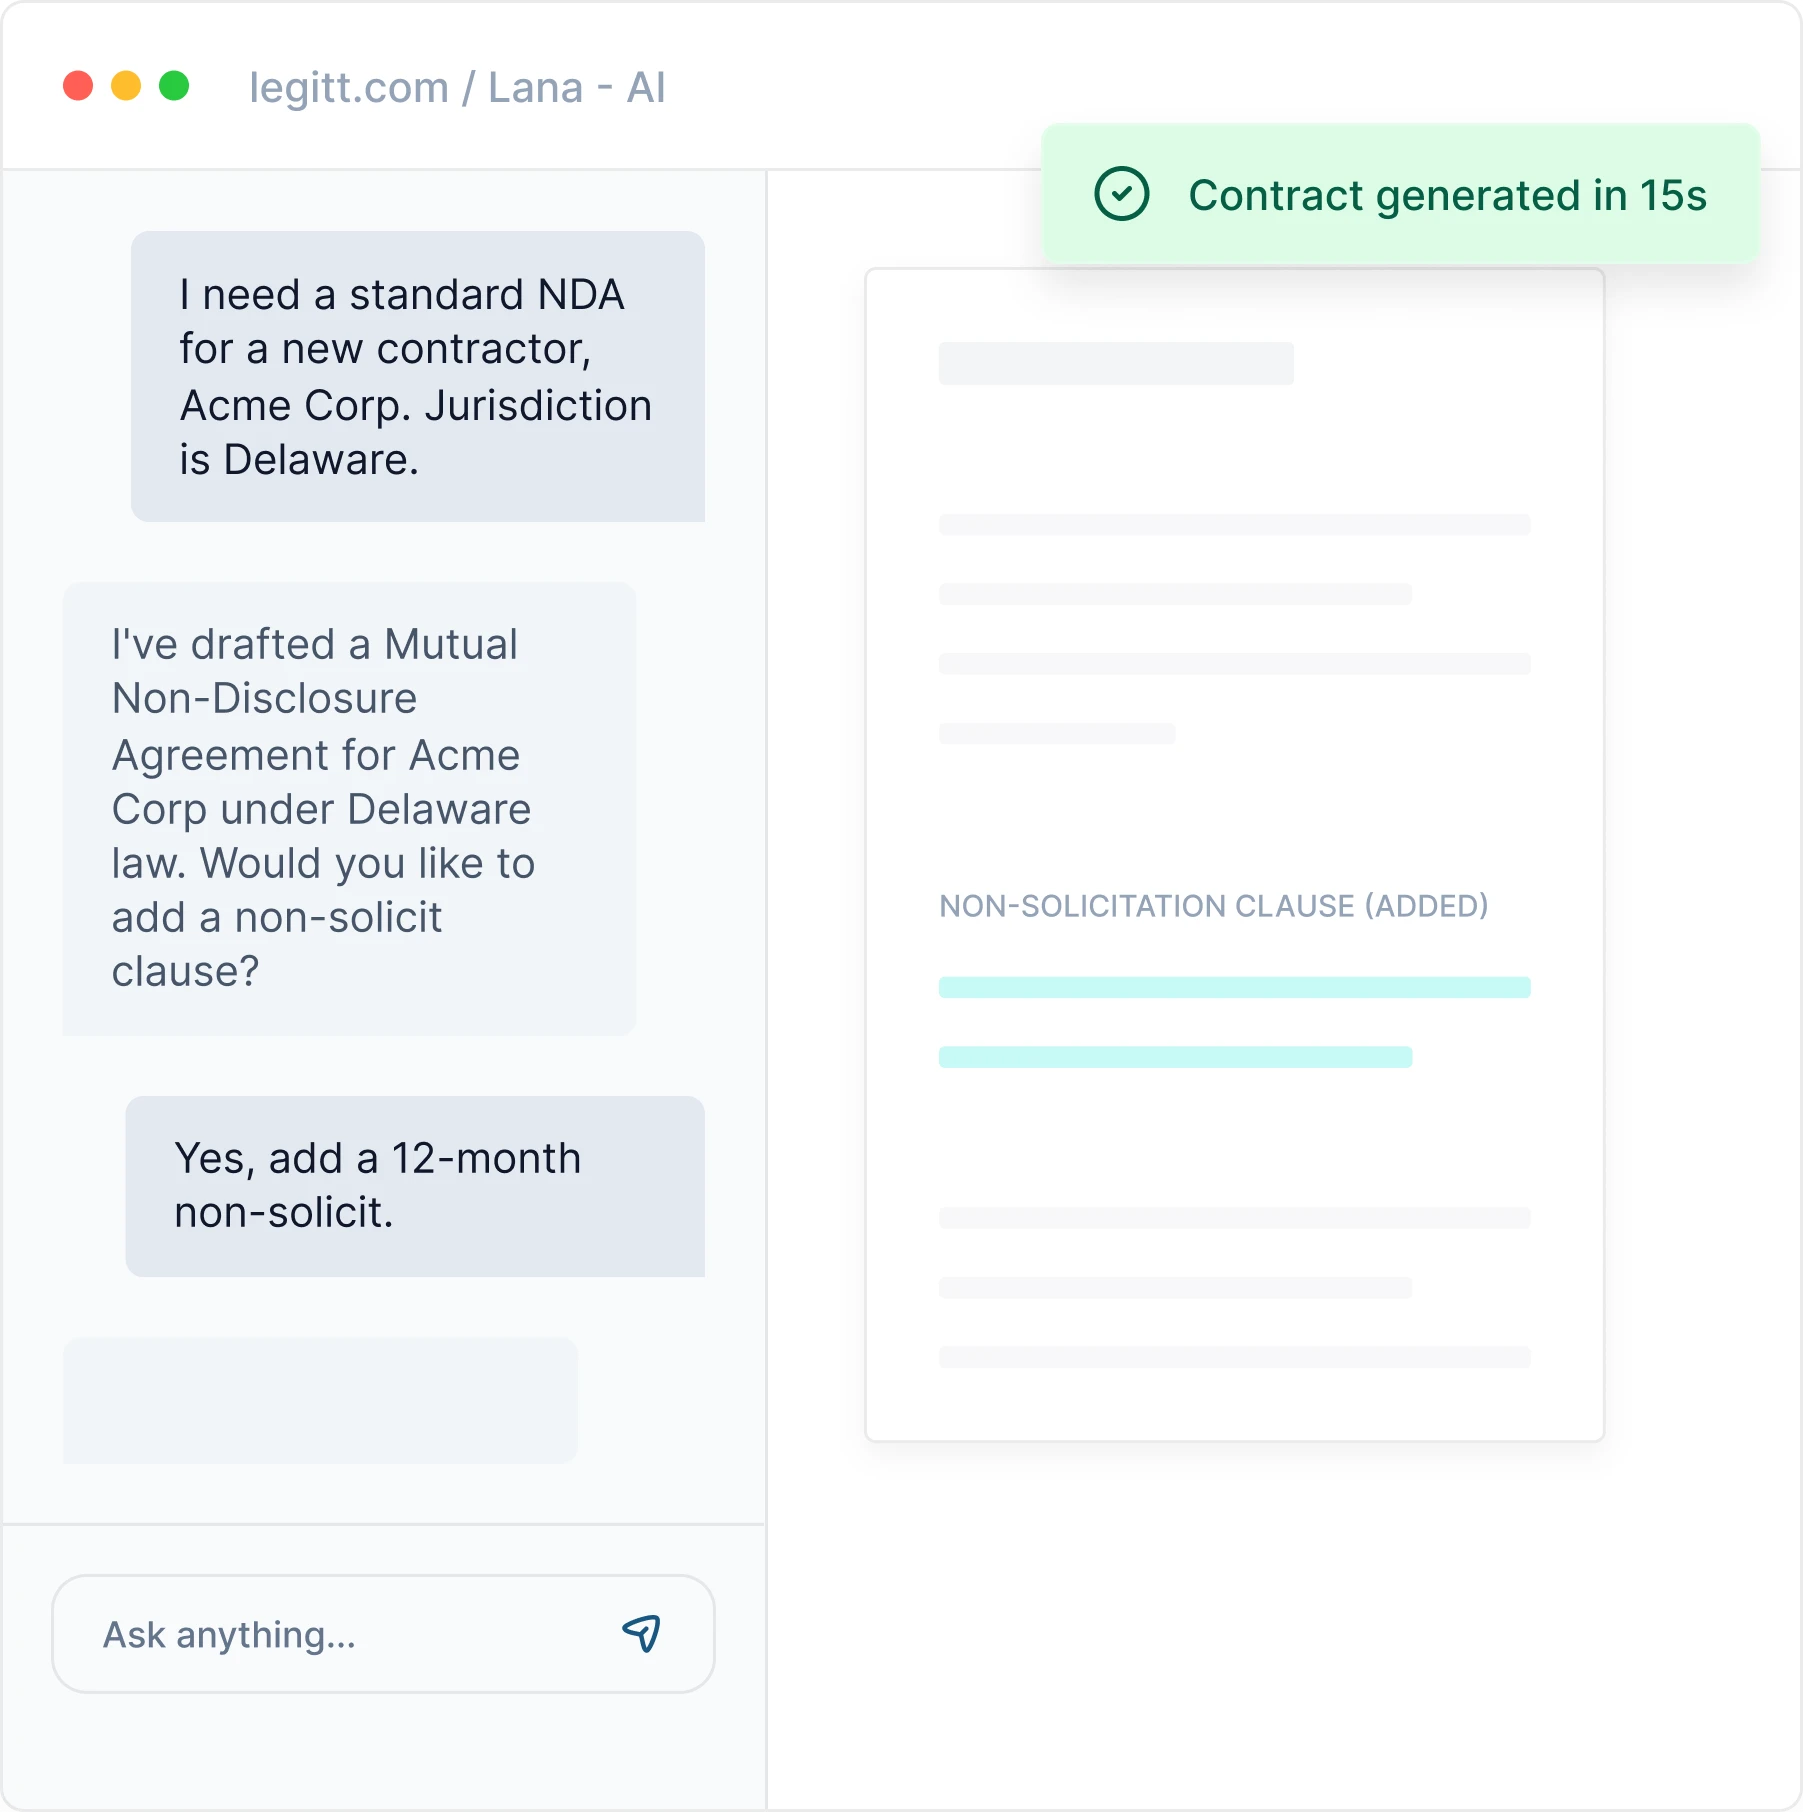
Task: Select the NON-SOLICITATION CLAUSE (ADDED) heading
Action: click(1213, 906)
